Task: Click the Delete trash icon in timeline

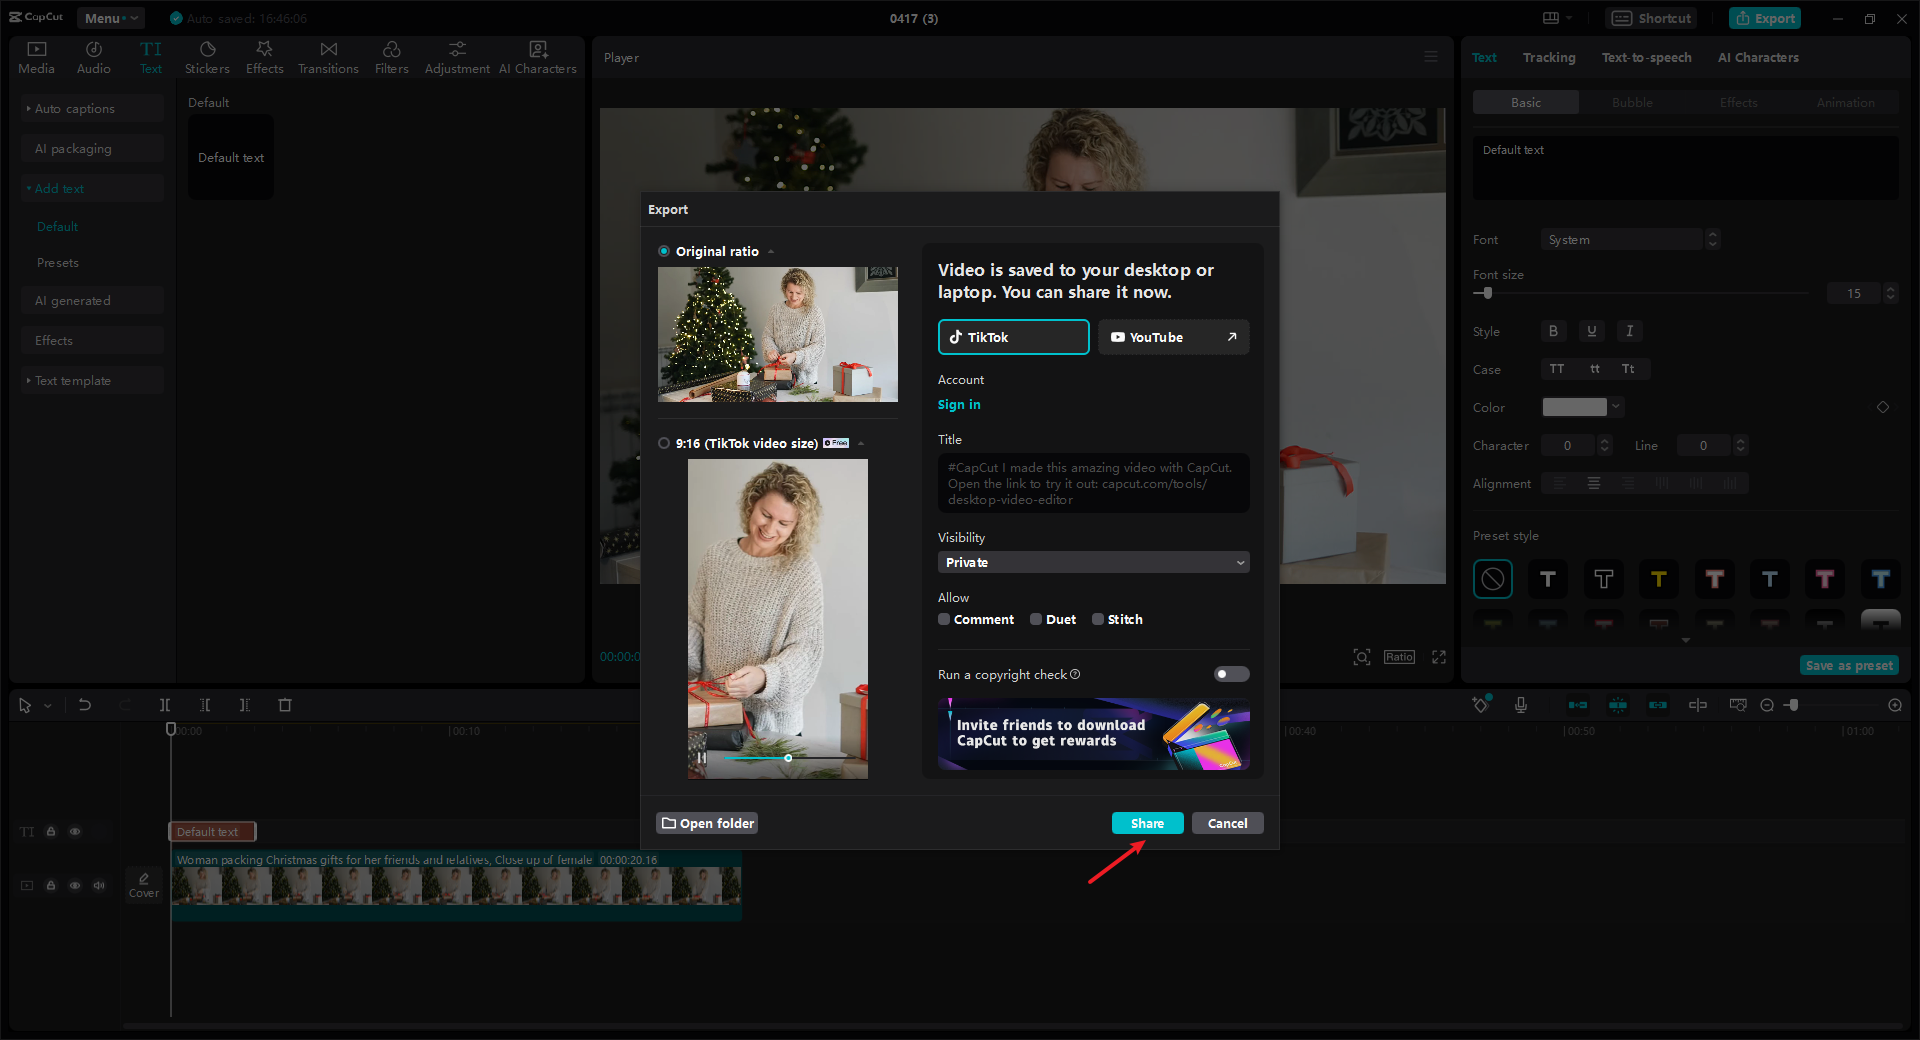Action: tap(285, 705)
